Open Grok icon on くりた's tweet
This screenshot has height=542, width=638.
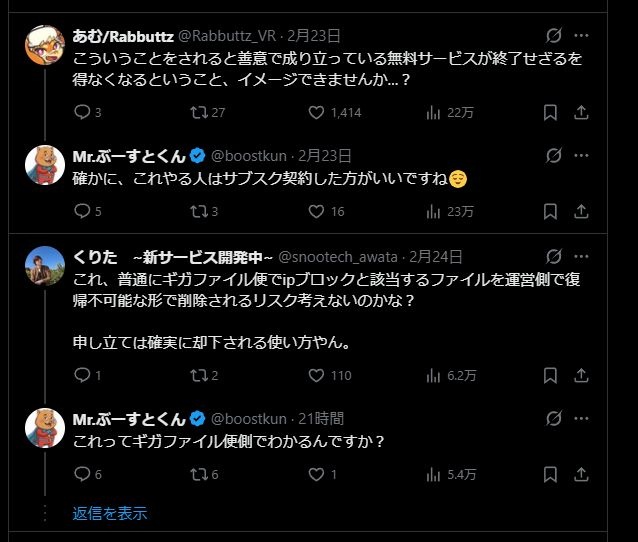pos(553,257)
